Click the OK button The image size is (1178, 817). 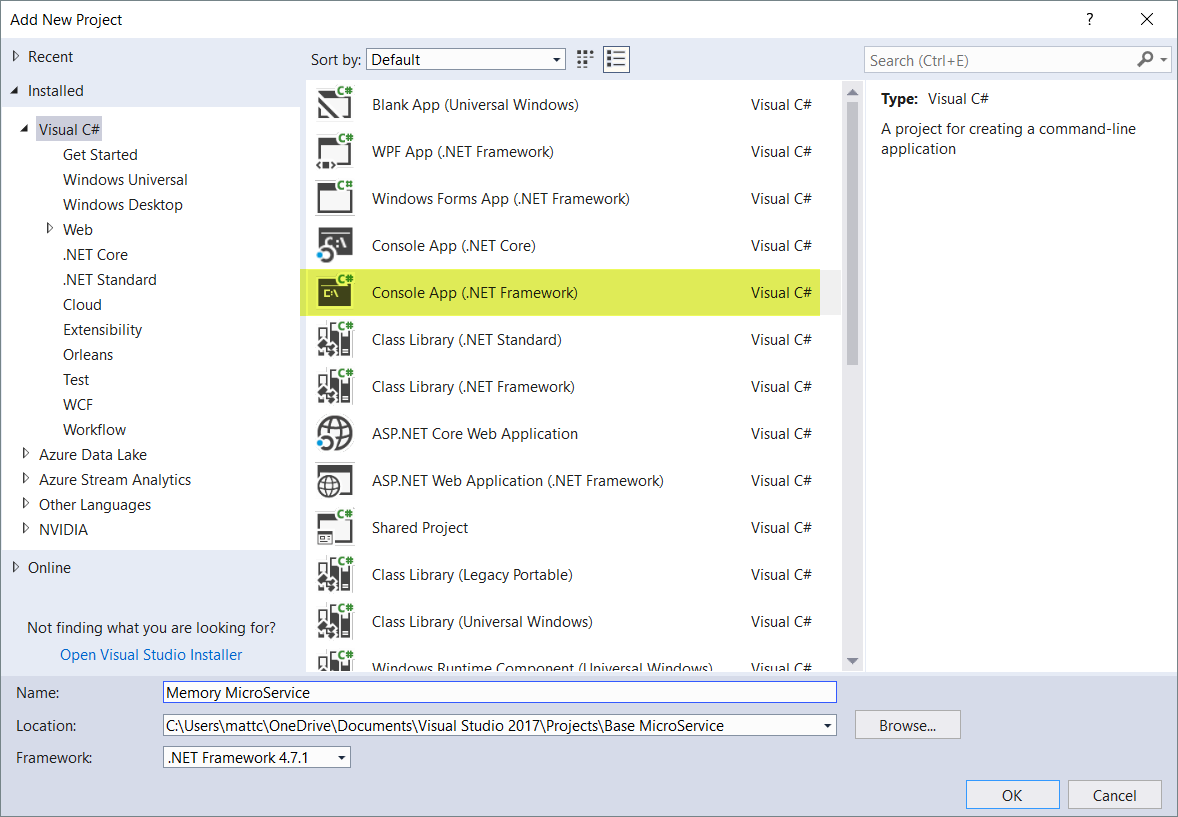[1012, 795]
